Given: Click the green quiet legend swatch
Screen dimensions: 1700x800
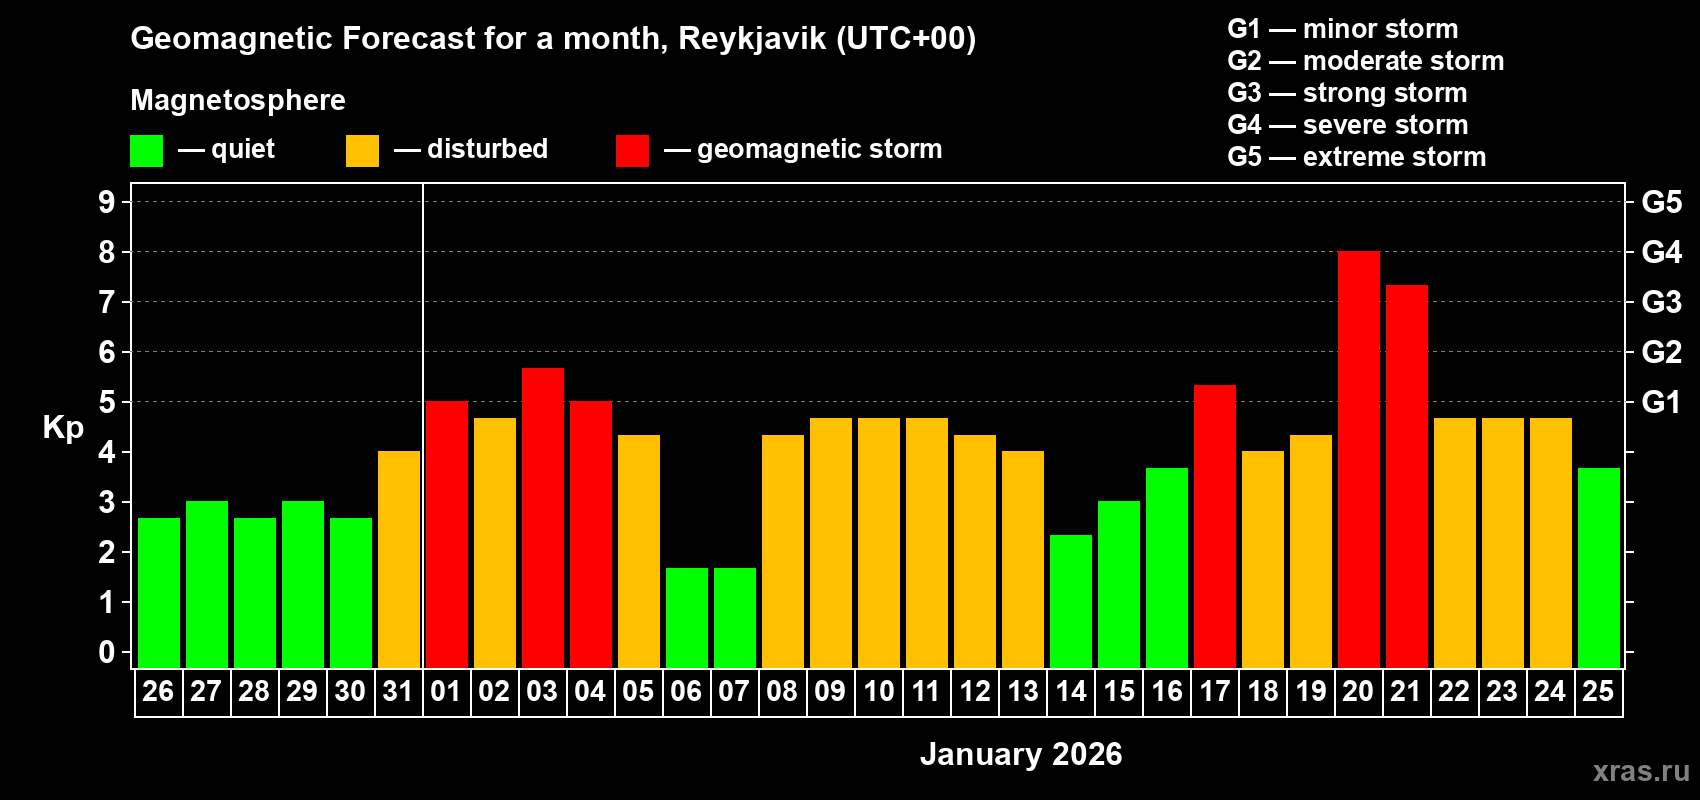Looking at the screenshot, I should point(146,151).
